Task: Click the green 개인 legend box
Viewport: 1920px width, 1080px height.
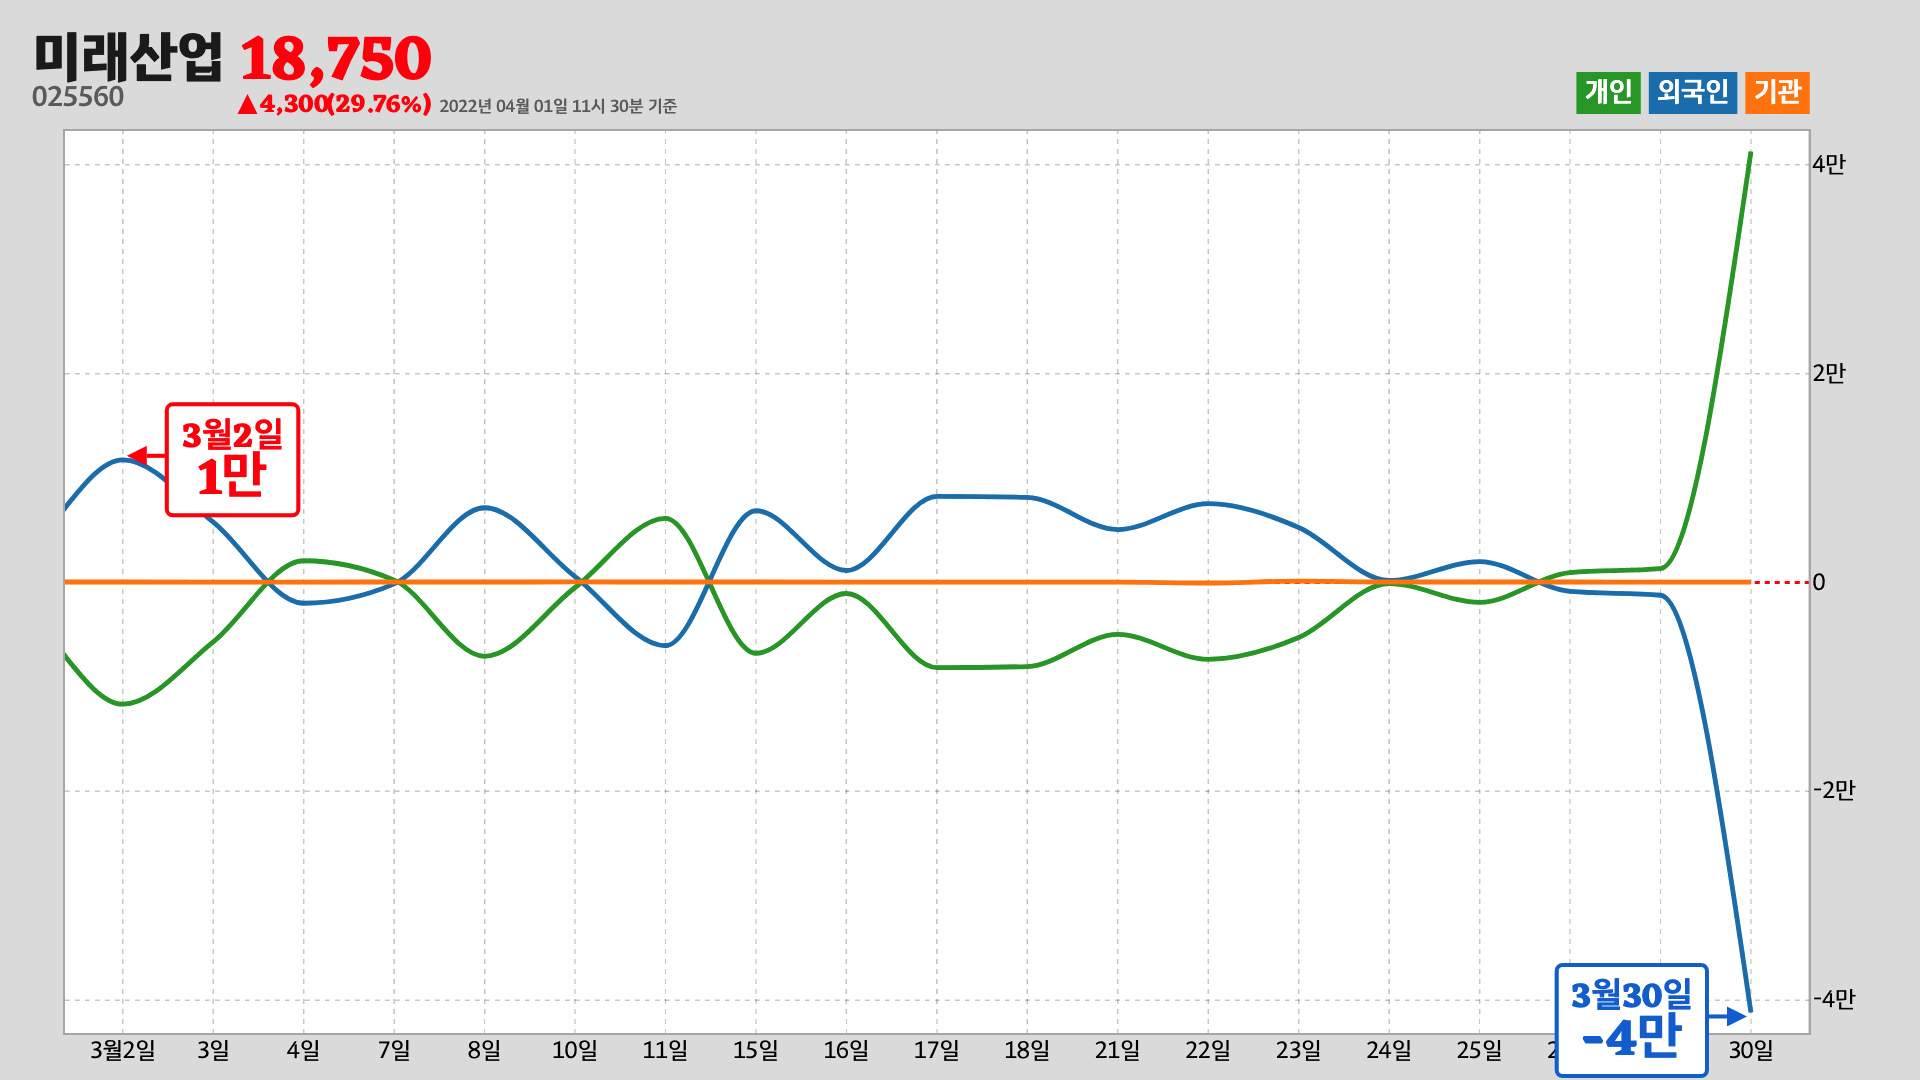Action: (1608, 93)
